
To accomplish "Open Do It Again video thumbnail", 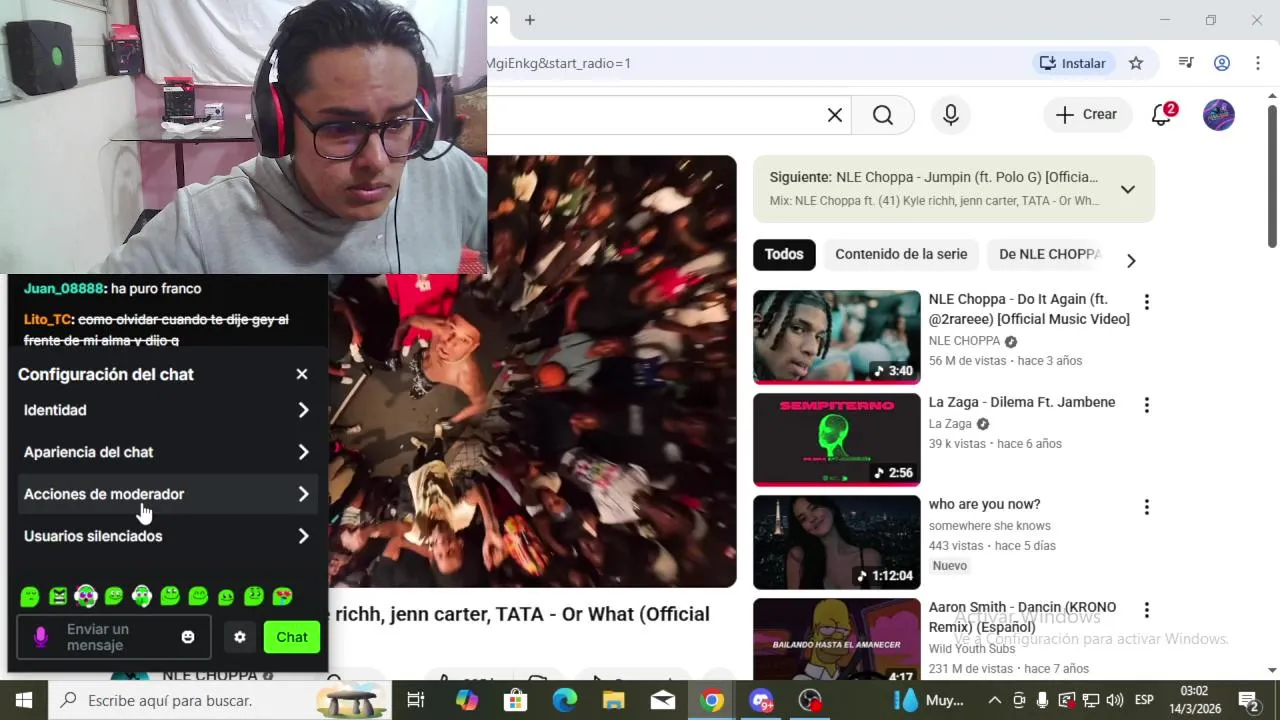I will point(836,337).
